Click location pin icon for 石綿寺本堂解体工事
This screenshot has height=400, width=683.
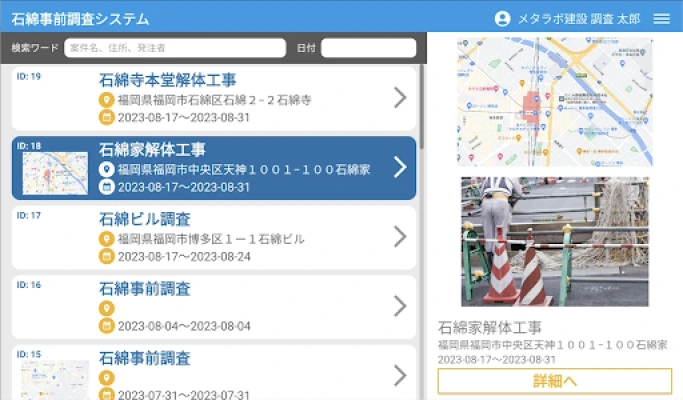tap(107, 100)
